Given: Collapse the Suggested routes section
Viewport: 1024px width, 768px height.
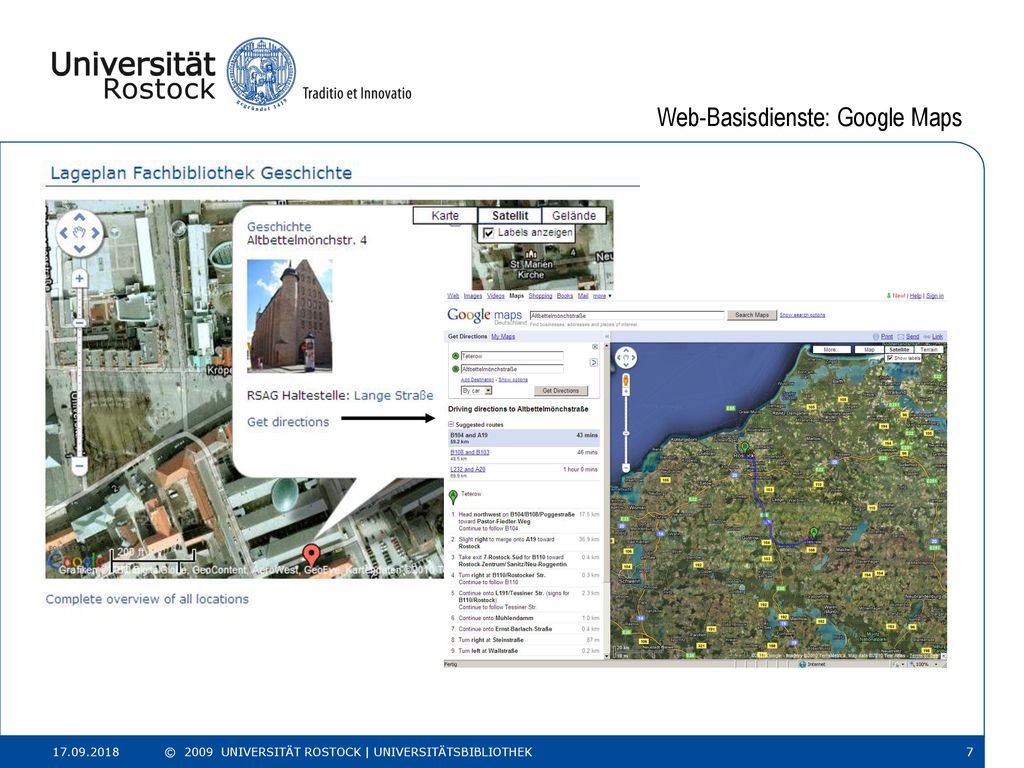Looking at the screenshot, I should pos(451,424).
